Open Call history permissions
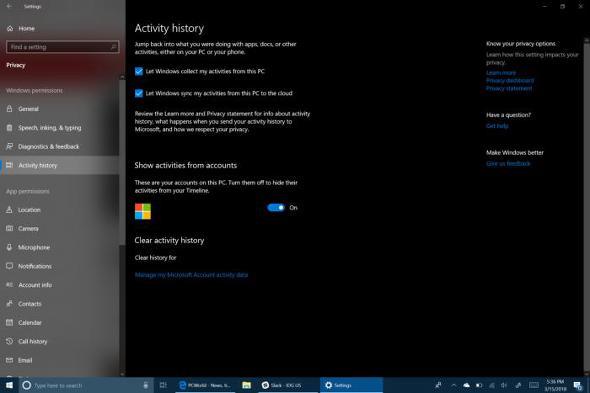 click(x=60, y=341)
